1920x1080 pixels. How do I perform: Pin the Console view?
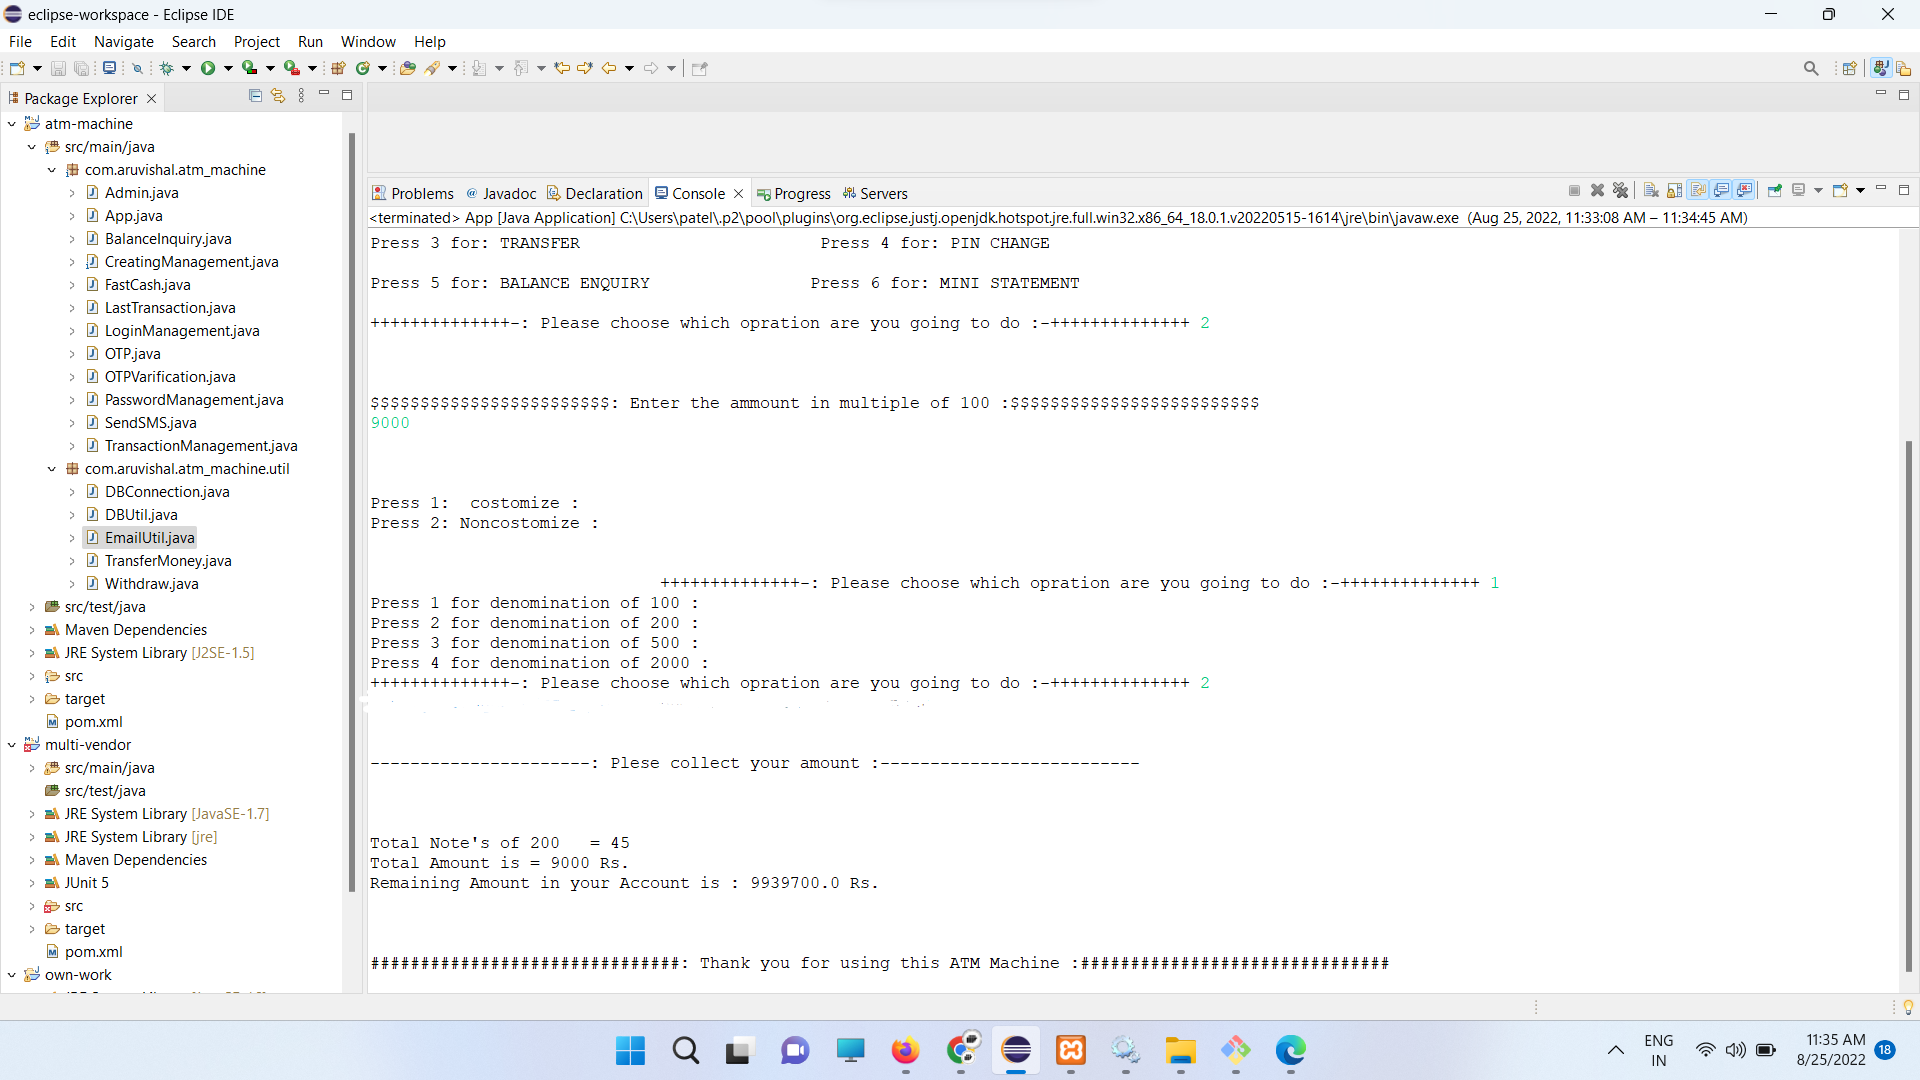[1776, 190]
